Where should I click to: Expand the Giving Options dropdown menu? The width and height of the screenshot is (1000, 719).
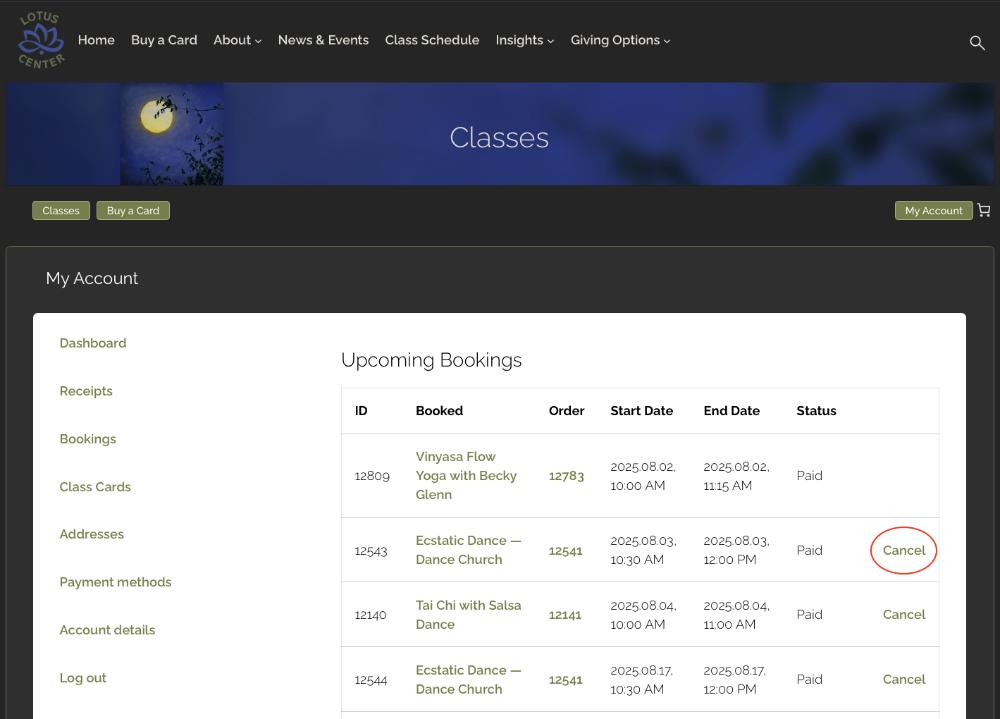point(620,40)
